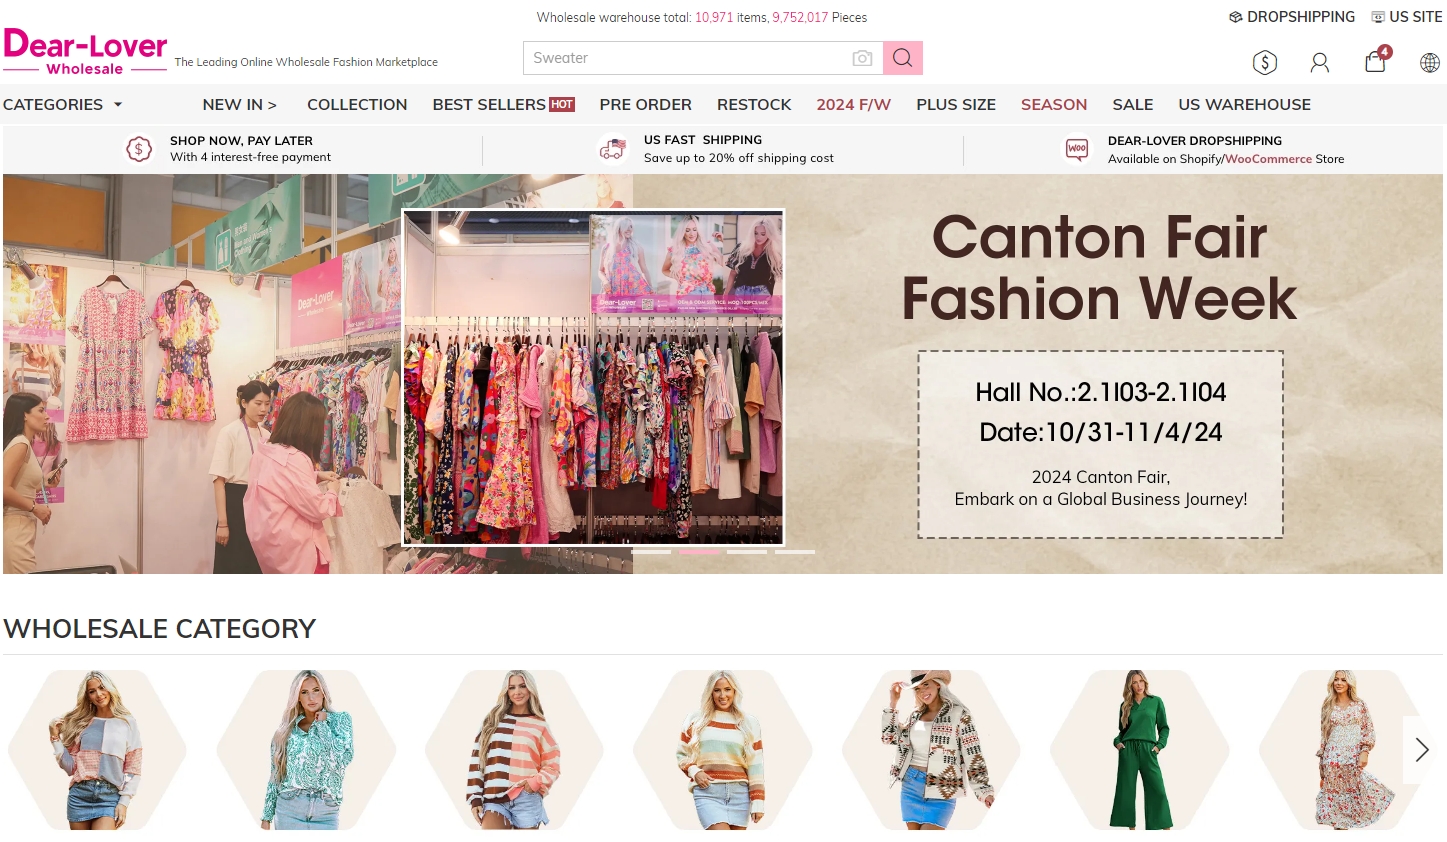Click the 'Date:10/31-11/4/24' text
The image size is (1447, 842).
tap(1101, 432)
